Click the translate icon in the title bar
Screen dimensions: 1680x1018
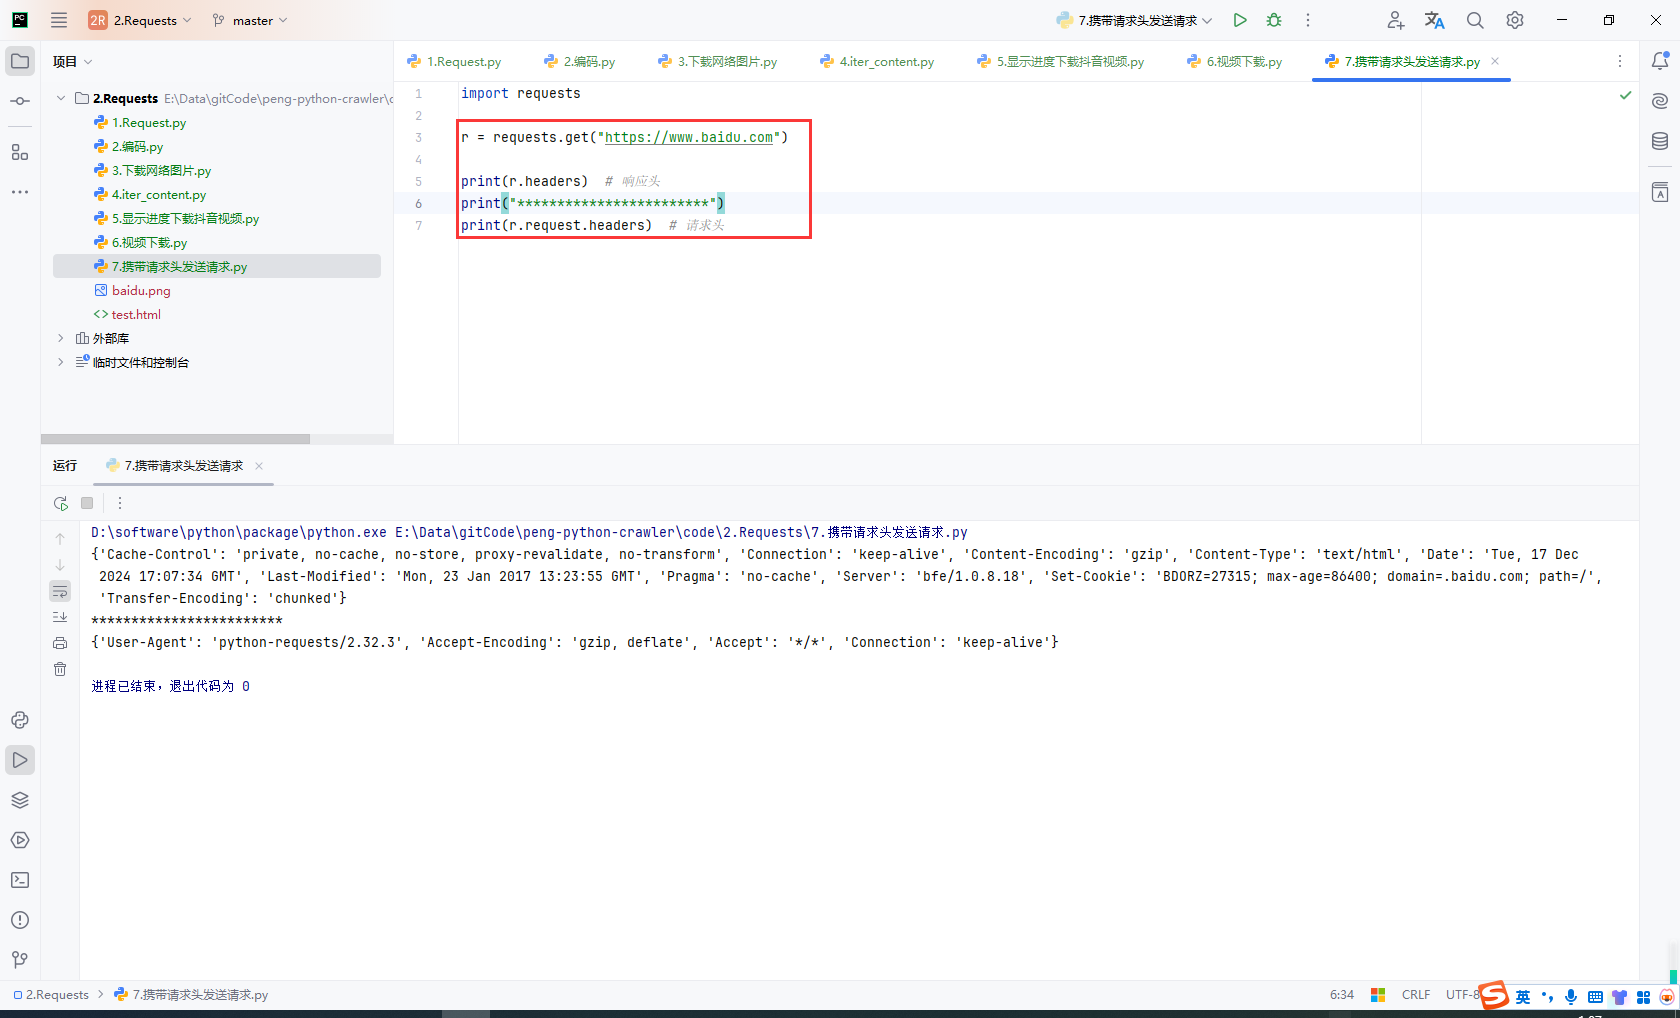point(1435,20)
